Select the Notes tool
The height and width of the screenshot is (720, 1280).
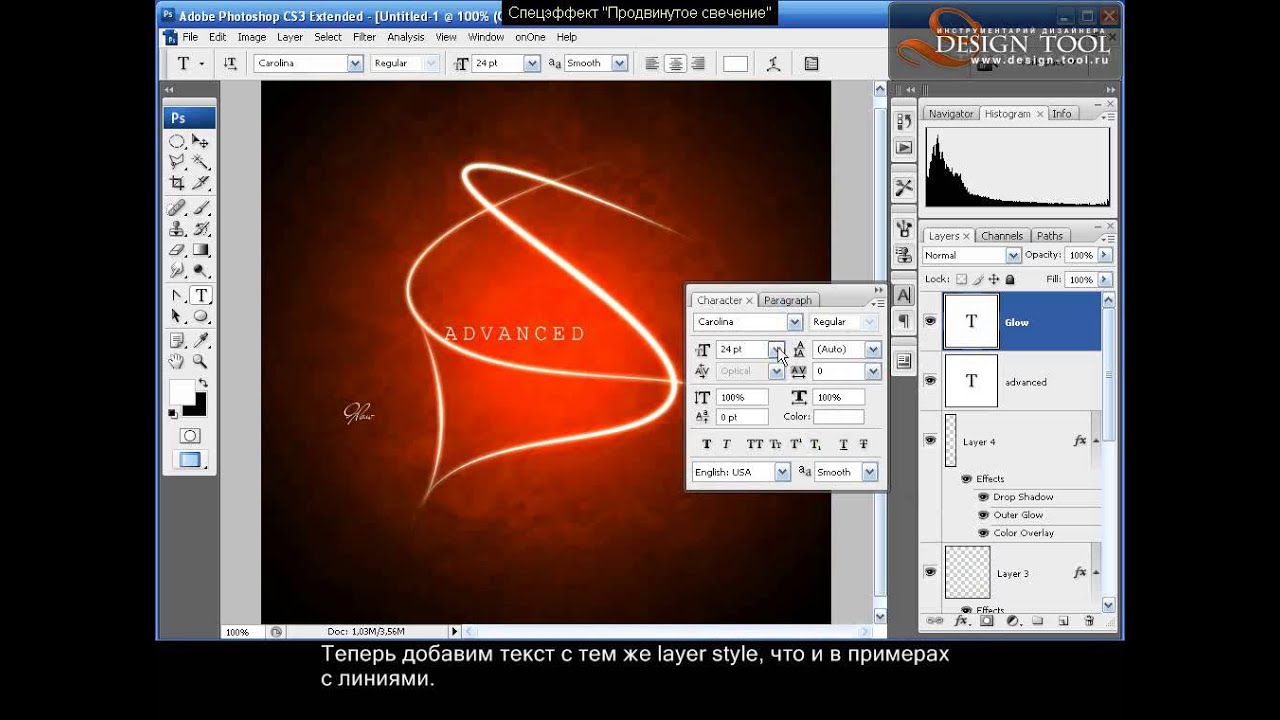[x=177, y=341]
